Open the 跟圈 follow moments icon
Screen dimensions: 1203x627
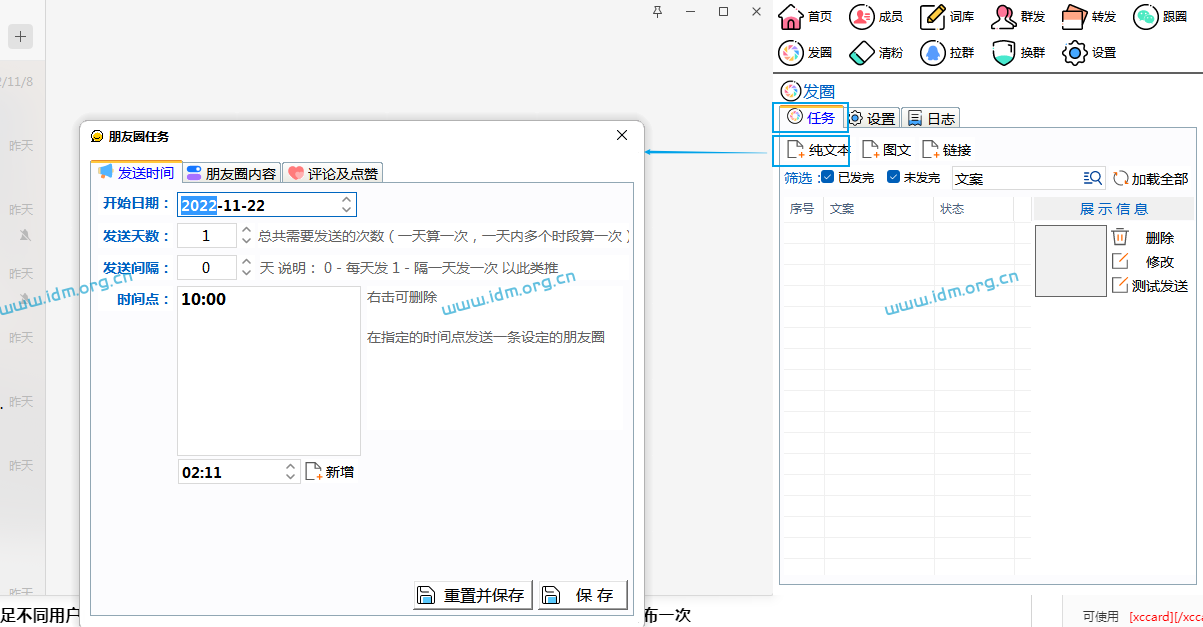pos(1146,17)
